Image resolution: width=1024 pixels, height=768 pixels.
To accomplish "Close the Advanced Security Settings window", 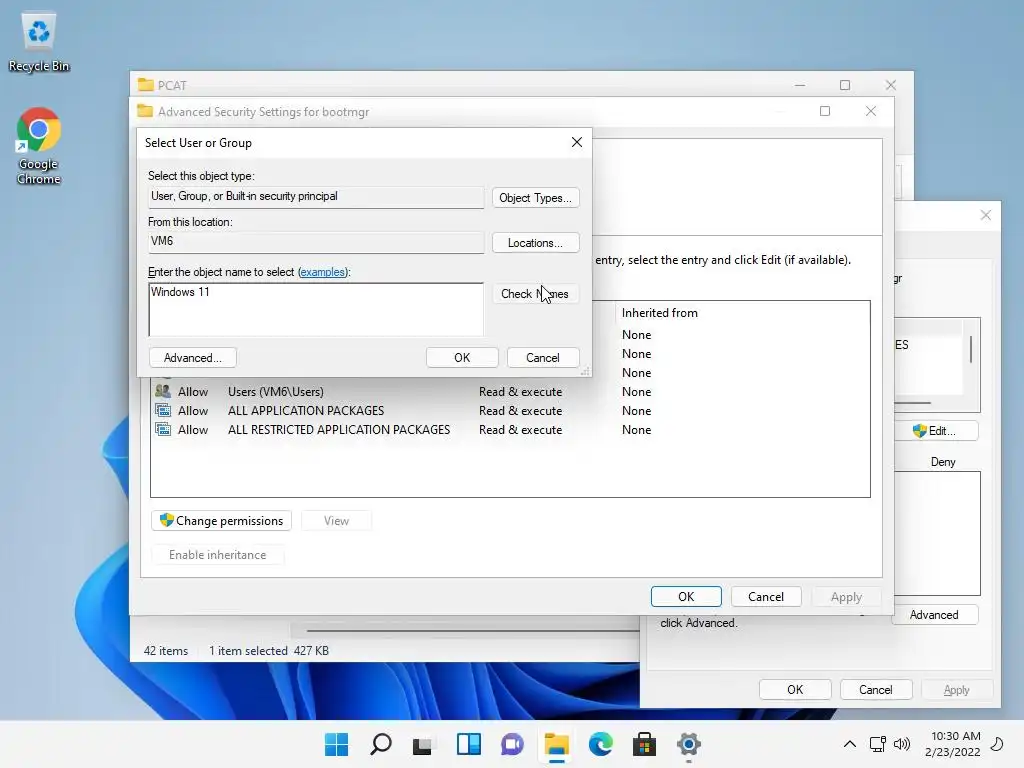I will pos(871,111).
